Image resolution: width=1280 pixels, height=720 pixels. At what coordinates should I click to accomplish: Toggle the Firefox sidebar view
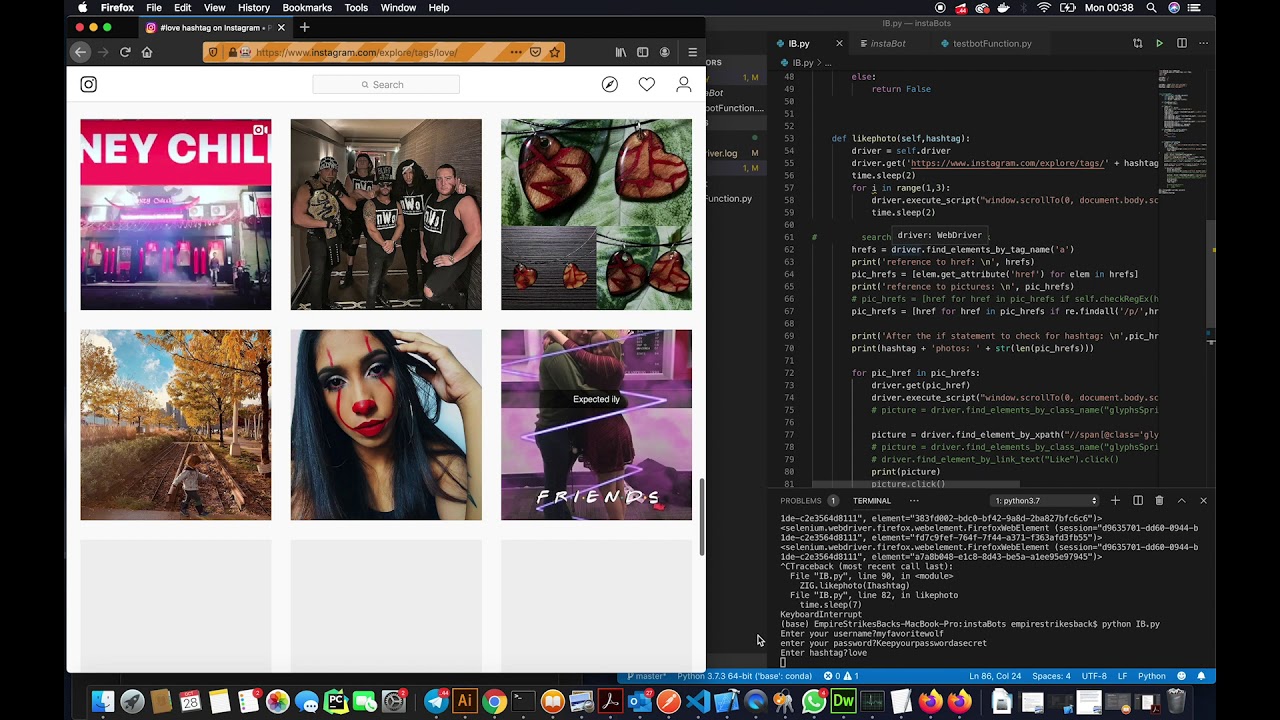tap(643, 52)
